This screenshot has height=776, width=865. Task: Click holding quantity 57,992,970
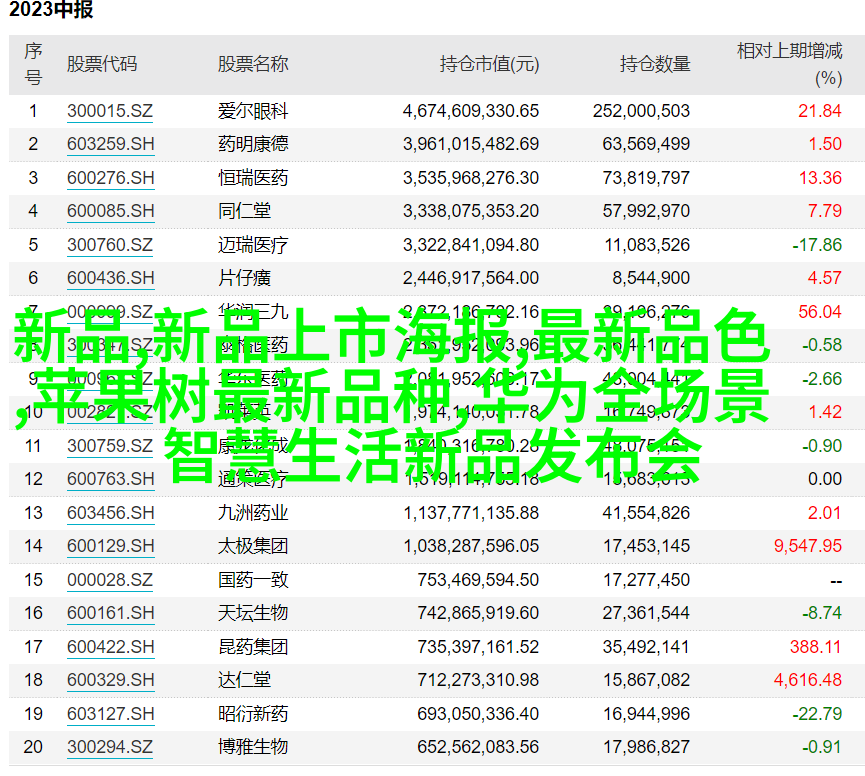click(646, 211)
